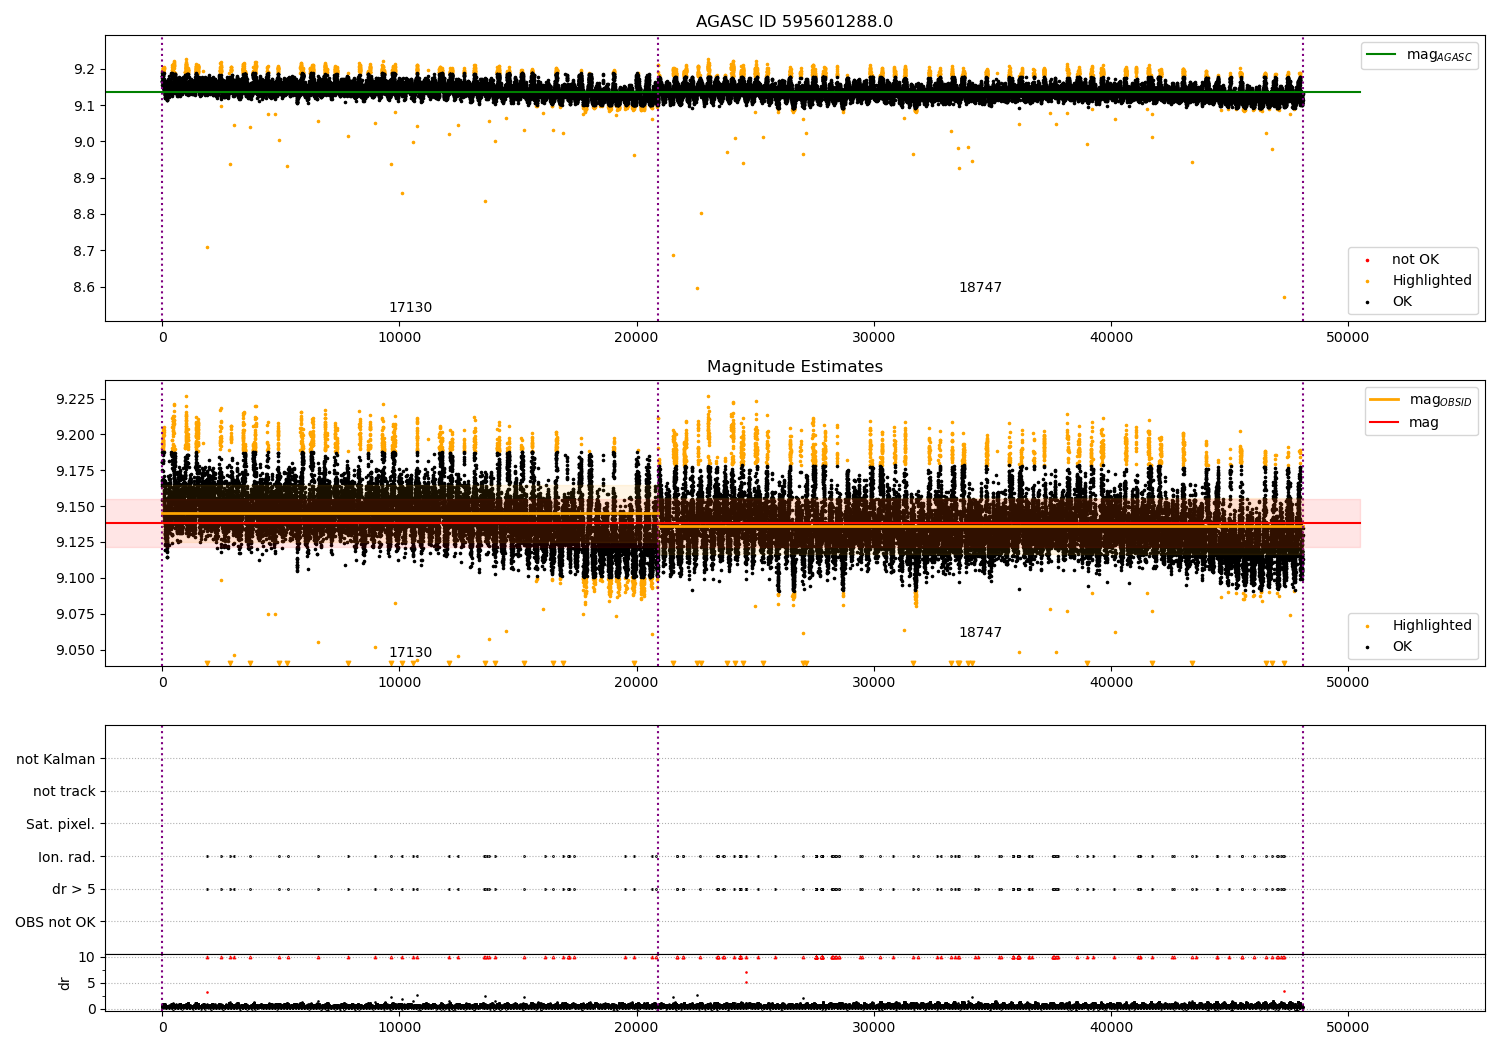Click the 'not Kalman' row label
1500x1050 pixels.
(56, 759)
